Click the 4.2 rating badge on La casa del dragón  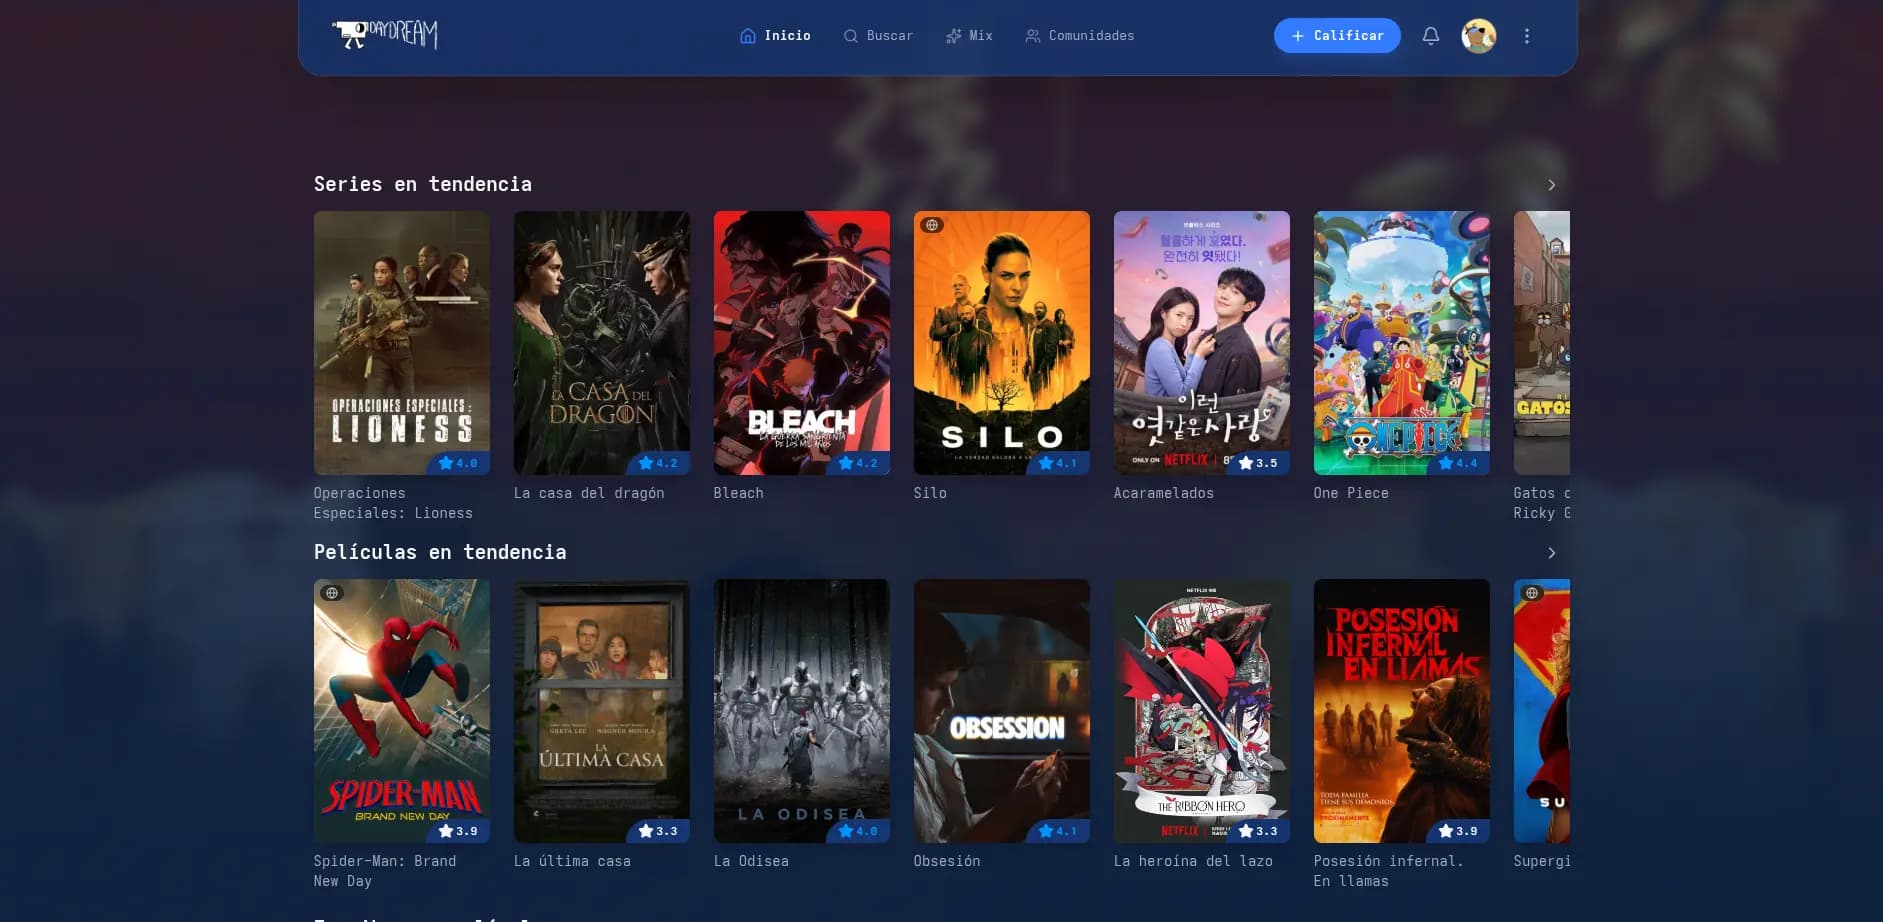[659, 463]
